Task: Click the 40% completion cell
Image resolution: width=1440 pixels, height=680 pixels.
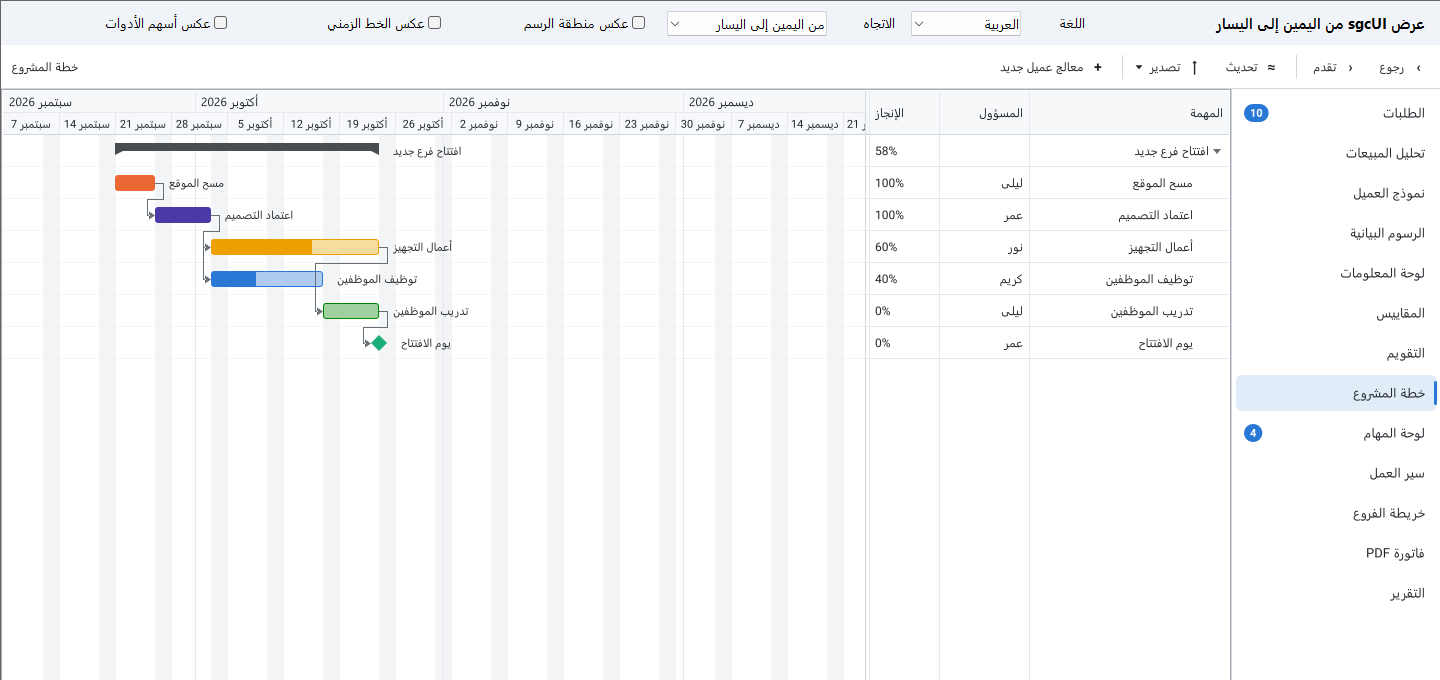Action: coord(904,279)
